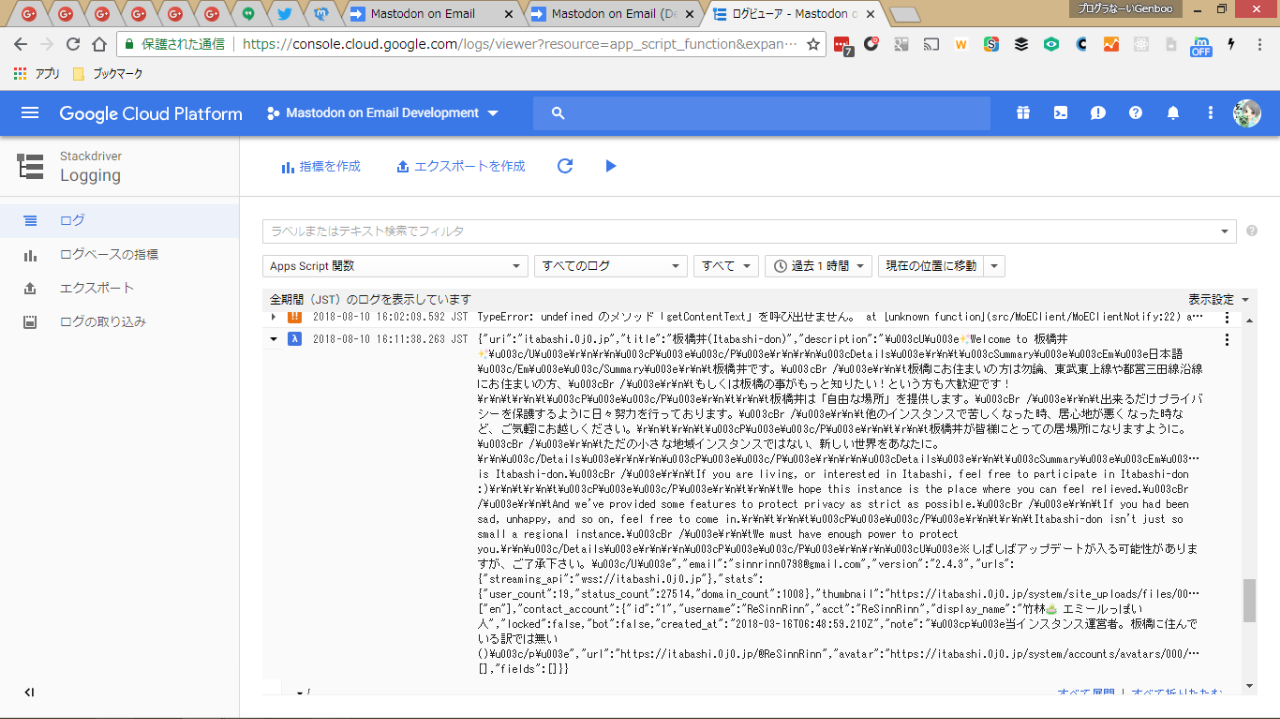1280x719 pixels.
Task: Focus the log filter text field
Action: point(740,231)
